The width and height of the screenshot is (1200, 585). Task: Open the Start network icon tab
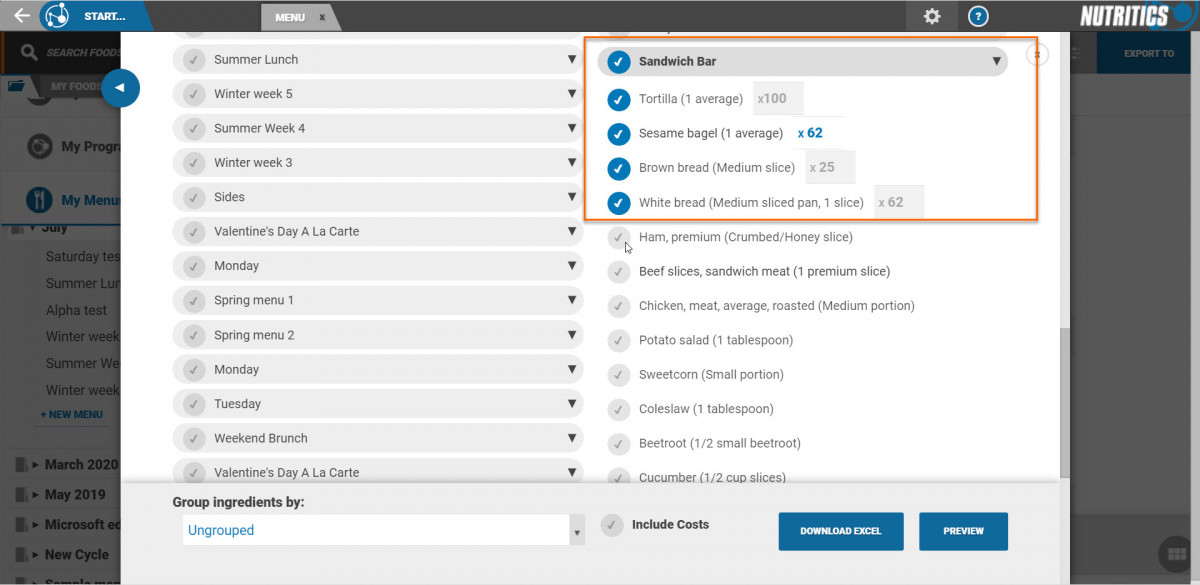57,16
